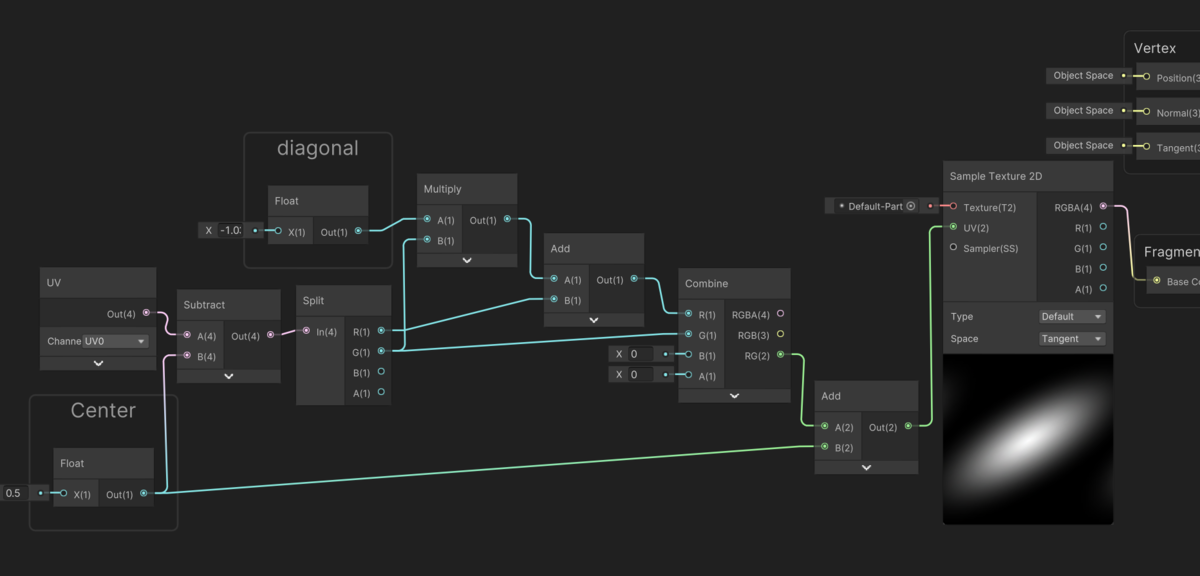Click the Split node B(1) output port
Viewport: 1200px width, 576px height.
pyautogui.click(x=381, y=372)
